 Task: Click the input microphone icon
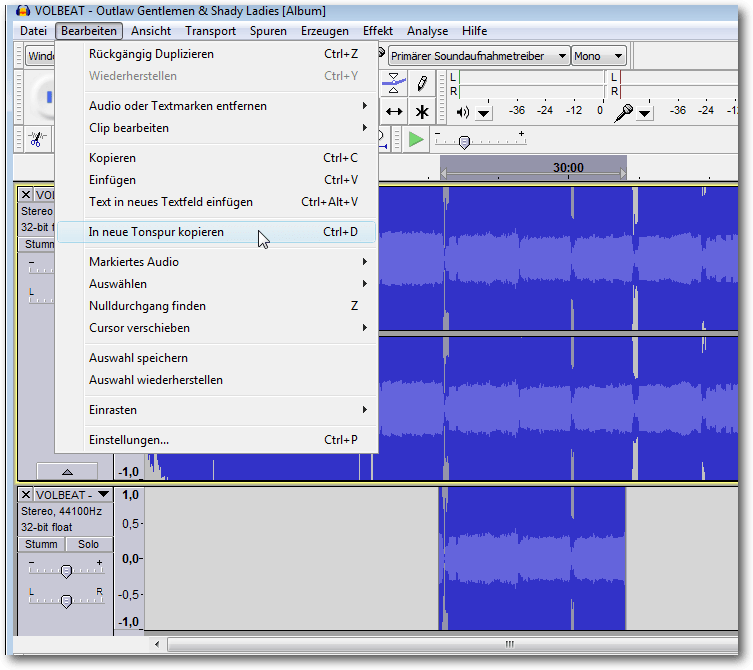pos(623,113)
